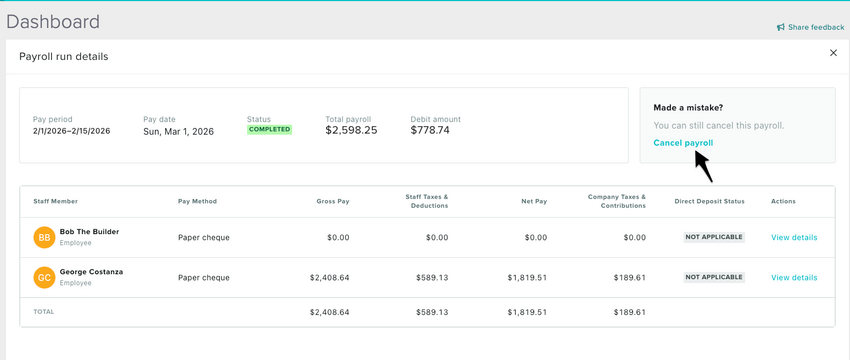Select the Bob The Builder name
This screenshot has height=360, width=850.
[89, 232]
